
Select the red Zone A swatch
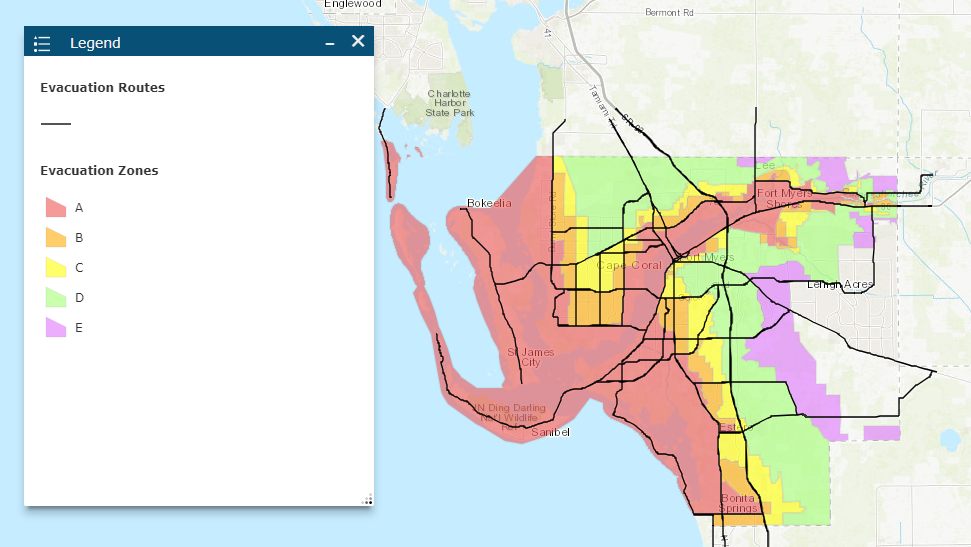[56, 208]
